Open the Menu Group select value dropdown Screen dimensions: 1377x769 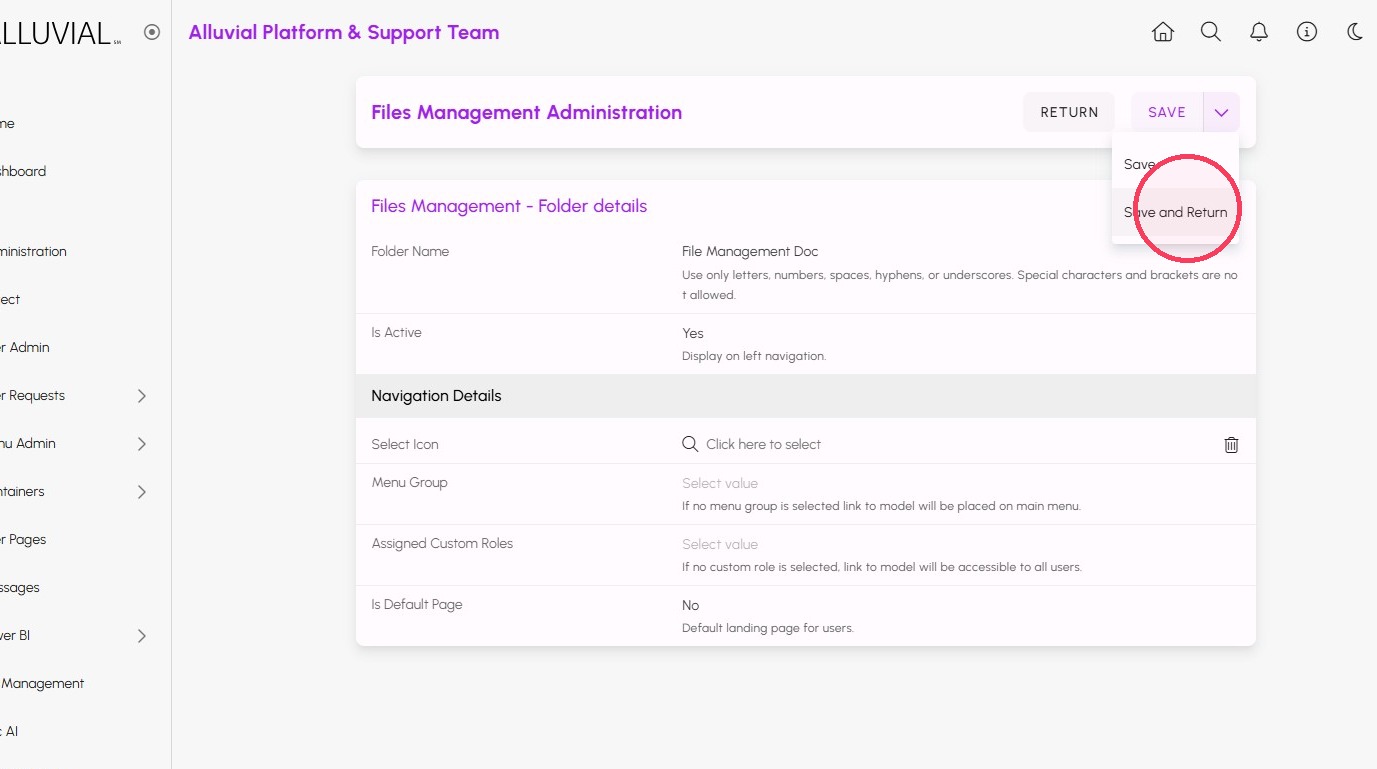click(720, 483)
